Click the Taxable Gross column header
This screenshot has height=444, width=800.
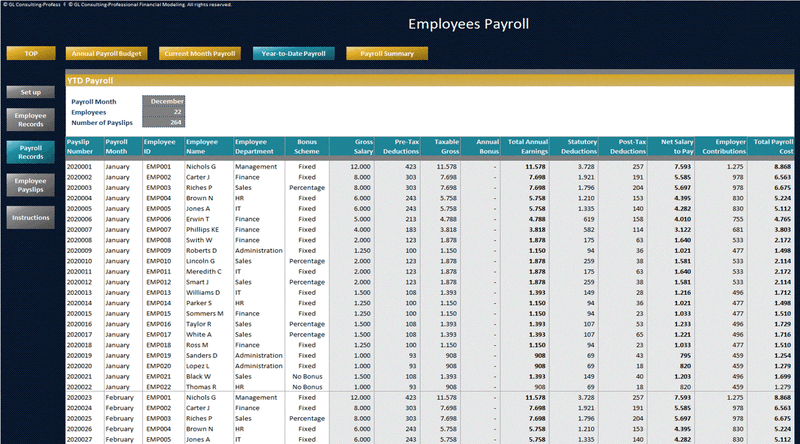click(440, 146)
